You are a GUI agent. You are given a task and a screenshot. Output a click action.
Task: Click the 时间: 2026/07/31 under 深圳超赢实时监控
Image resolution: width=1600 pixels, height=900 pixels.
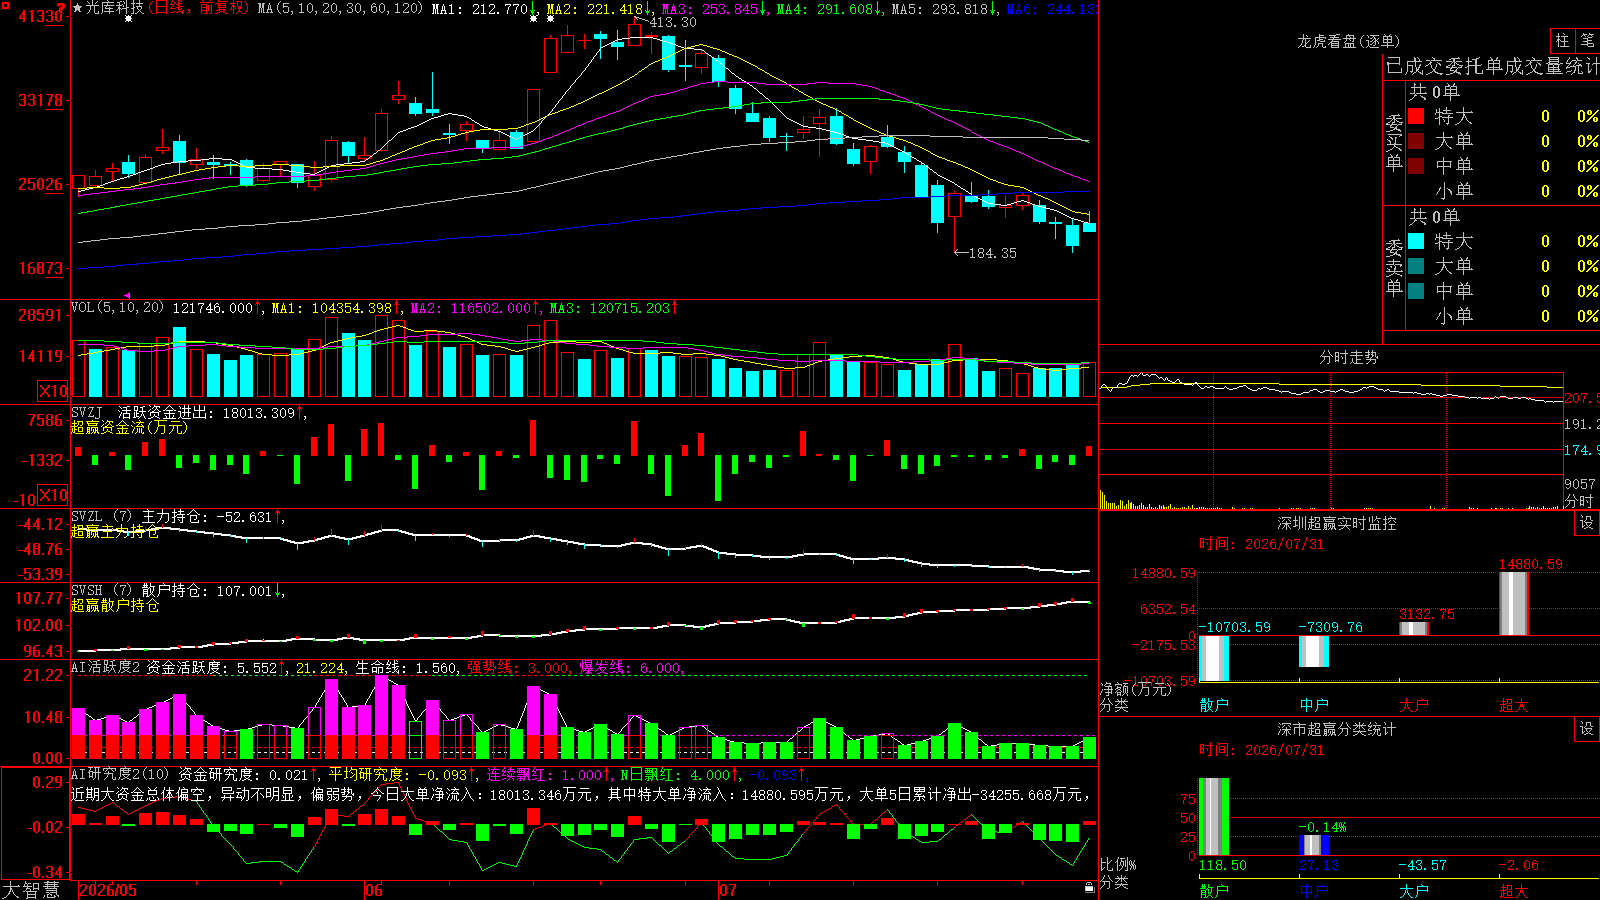pyautogui.click(x=1261, y=544)
